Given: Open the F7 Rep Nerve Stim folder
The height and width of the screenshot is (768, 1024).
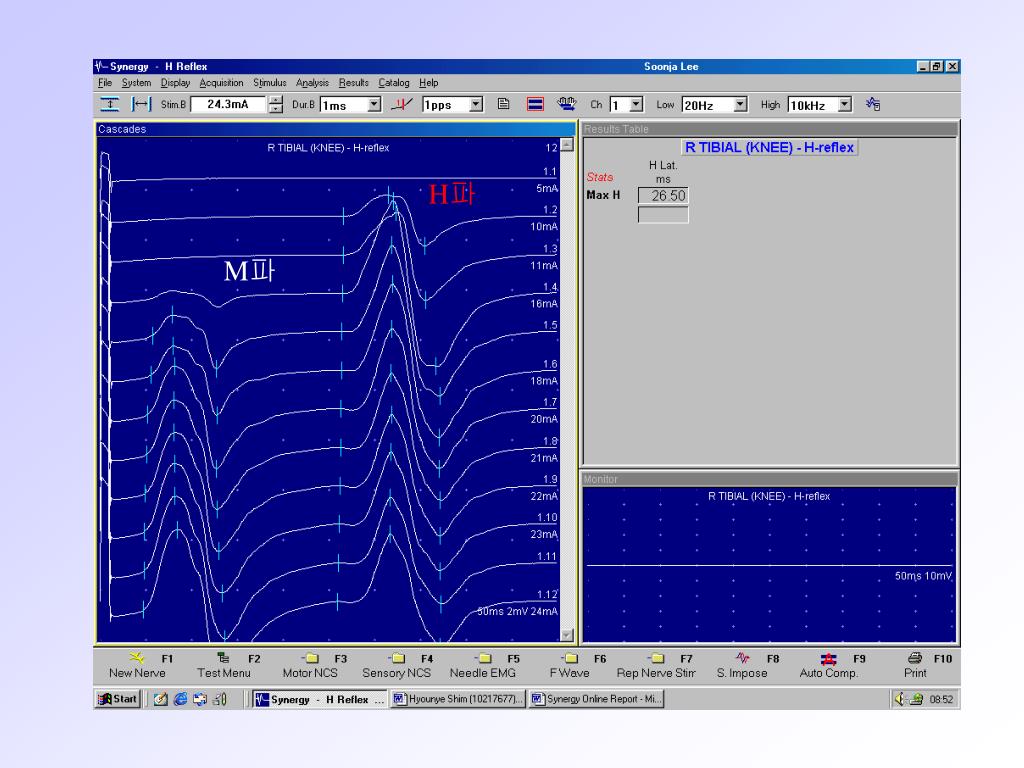Looking at the screenshot, I should point(656,658).
